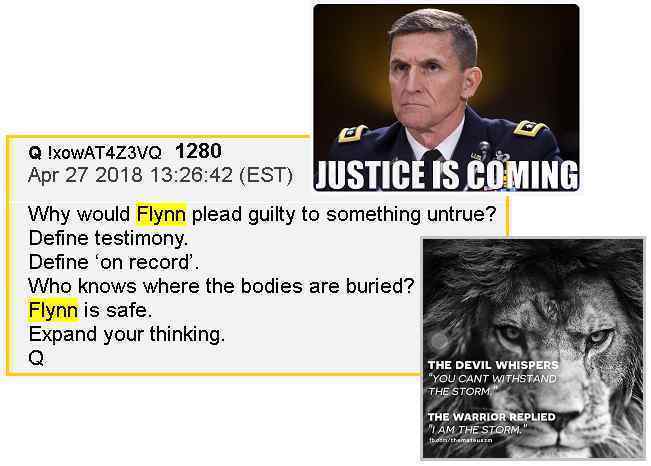Click the lion's right glaring eye
651x466 pixels.
tap(599, 336)
